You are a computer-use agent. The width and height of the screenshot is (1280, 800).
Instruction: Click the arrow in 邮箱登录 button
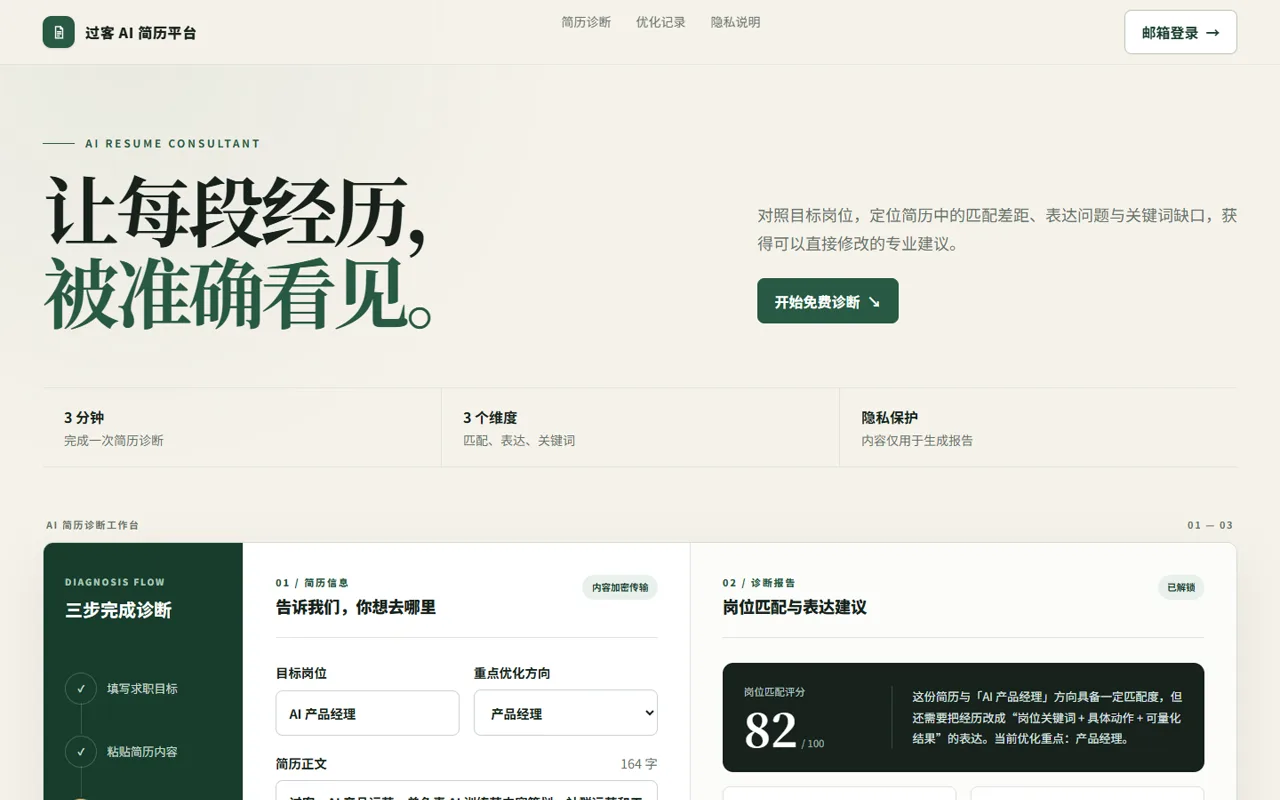[1212, 33]
